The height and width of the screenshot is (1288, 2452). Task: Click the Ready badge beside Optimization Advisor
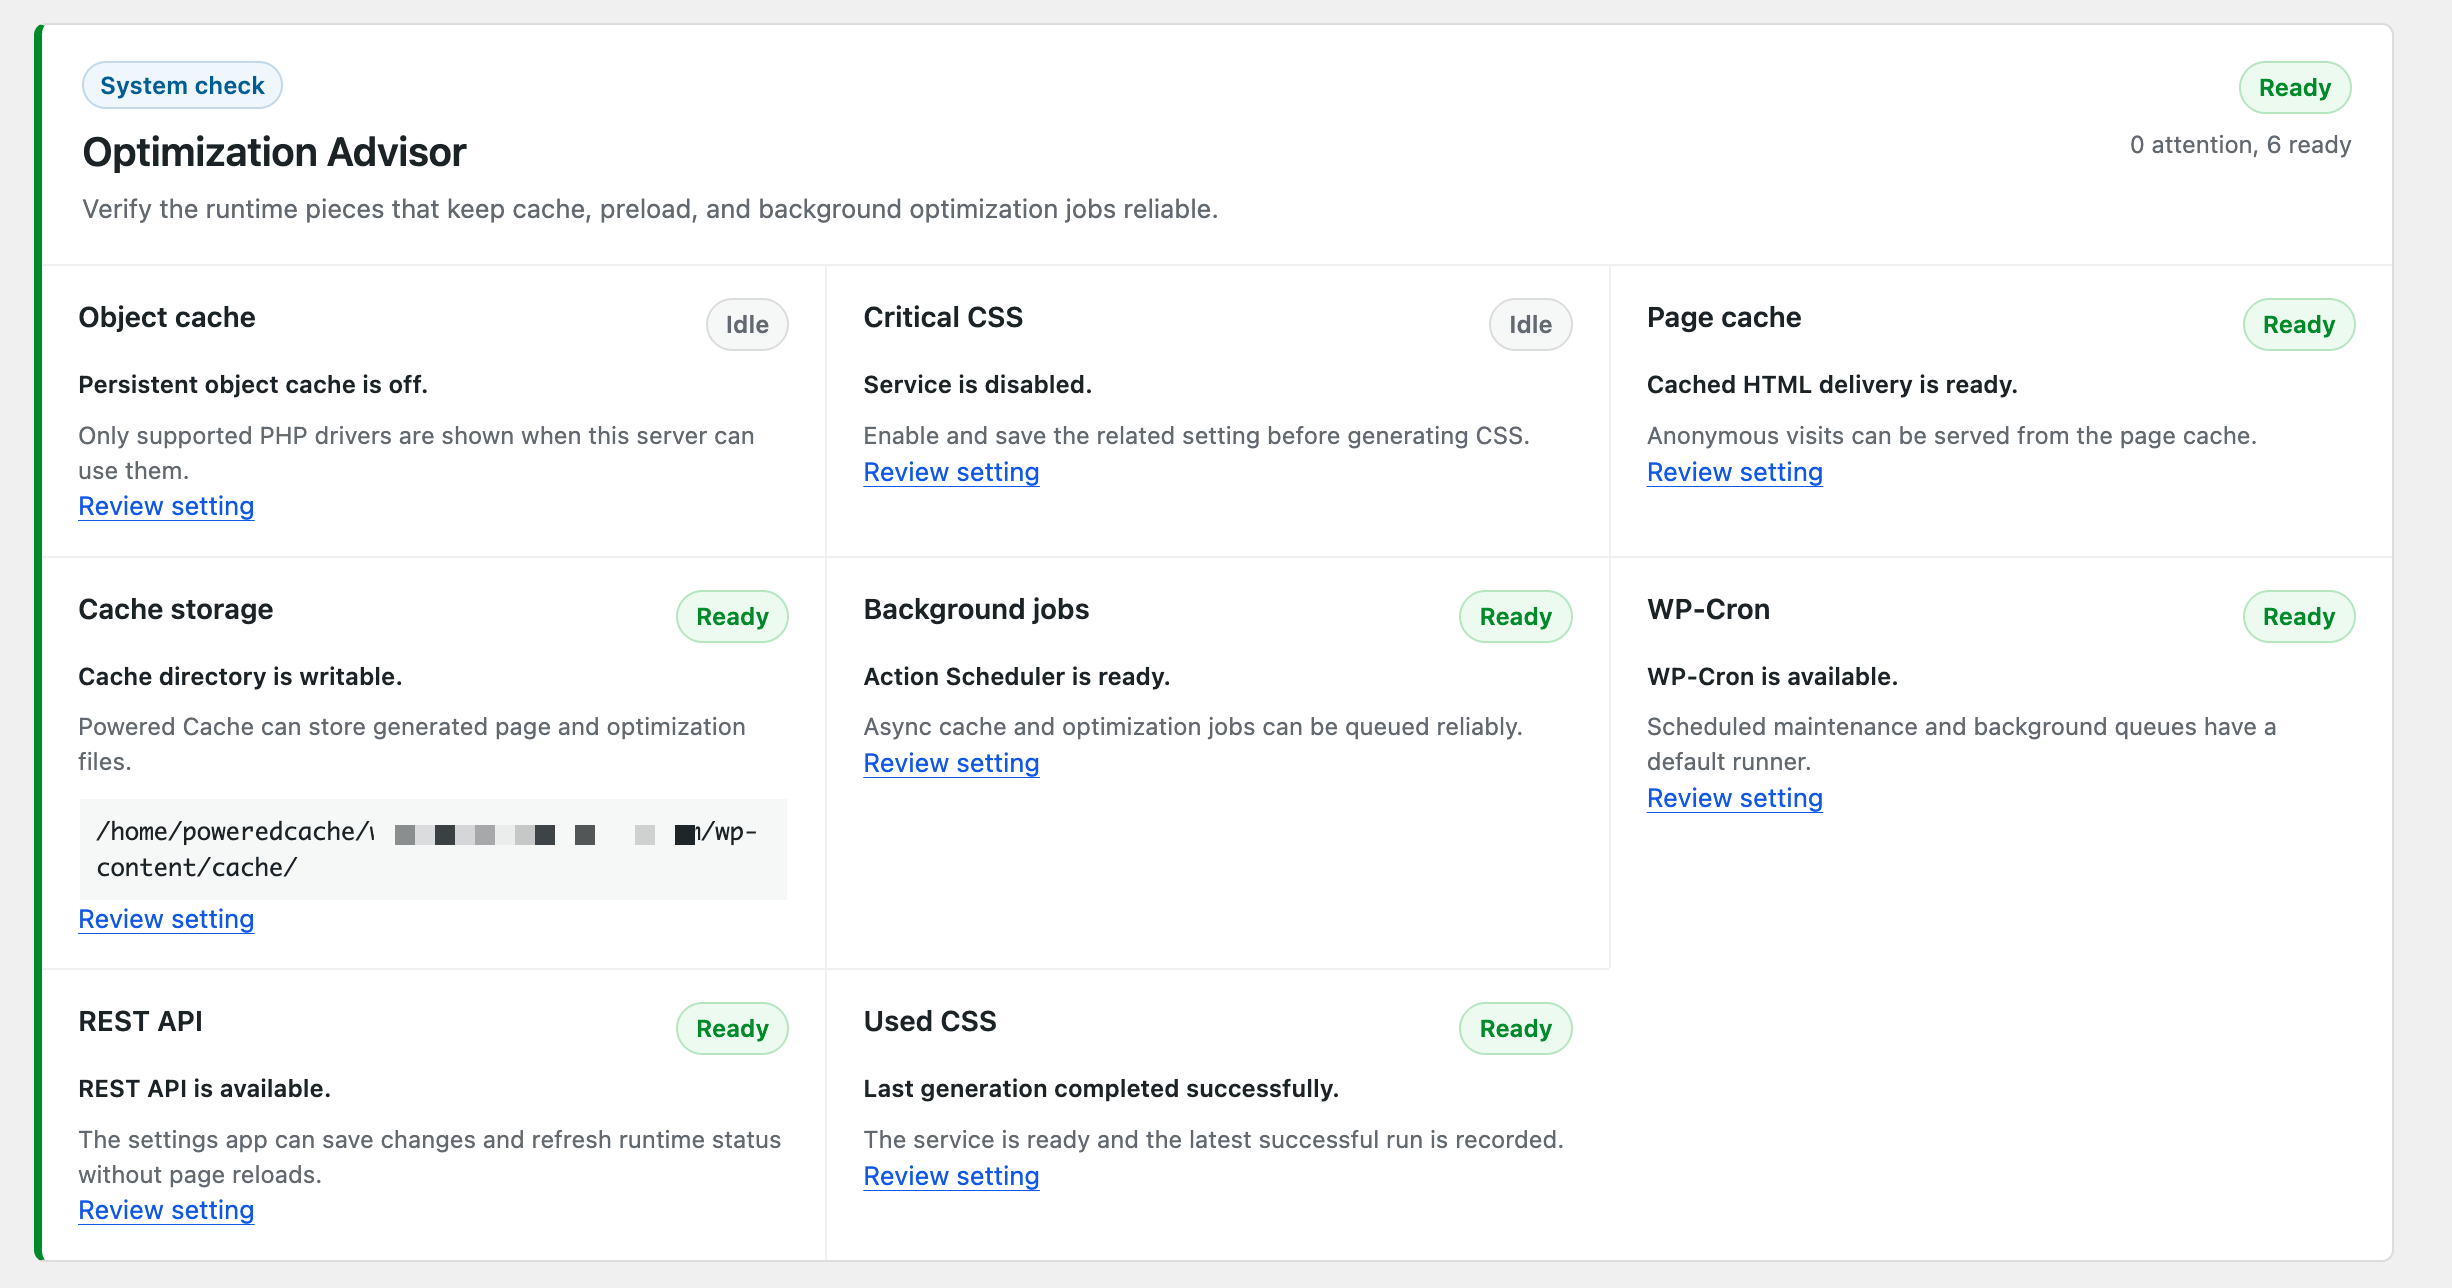2294,88
